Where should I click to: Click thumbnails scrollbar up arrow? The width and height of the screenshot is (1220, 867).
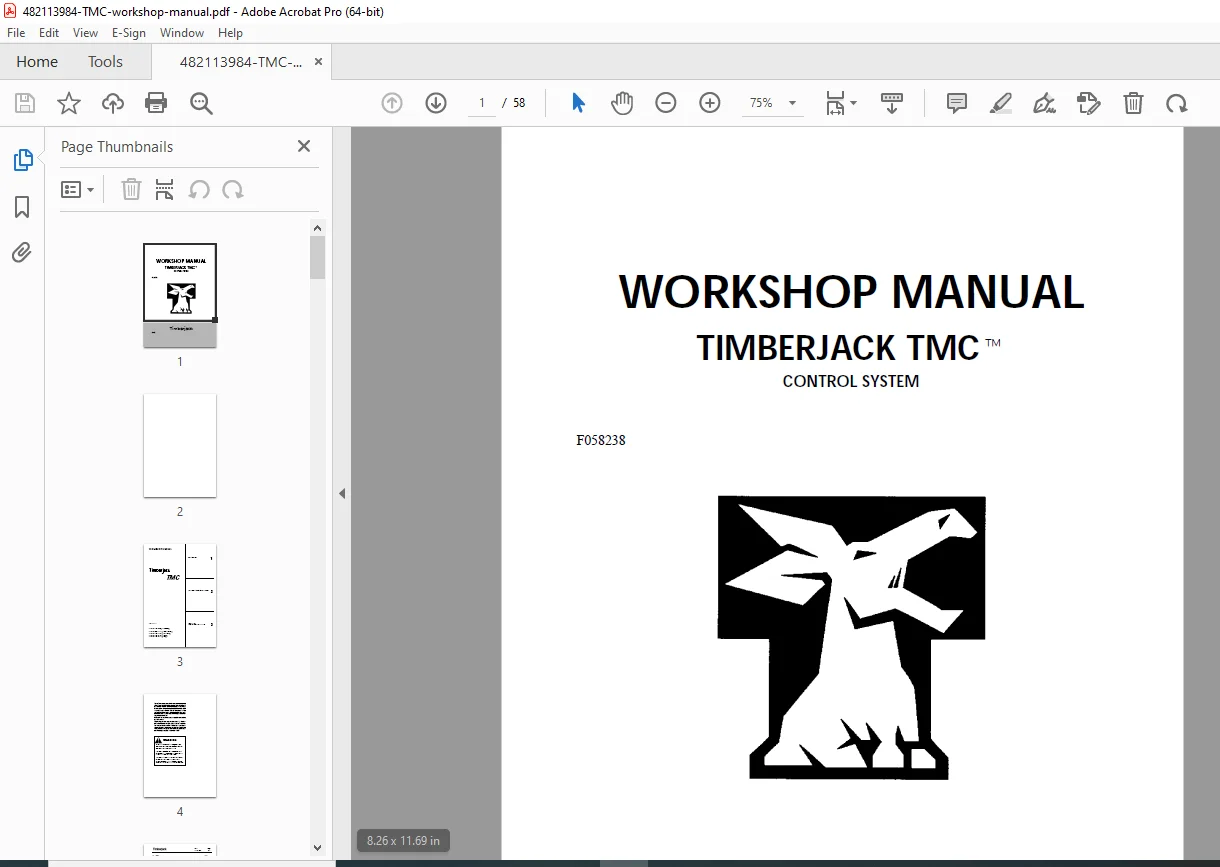(x=318, y=227)
